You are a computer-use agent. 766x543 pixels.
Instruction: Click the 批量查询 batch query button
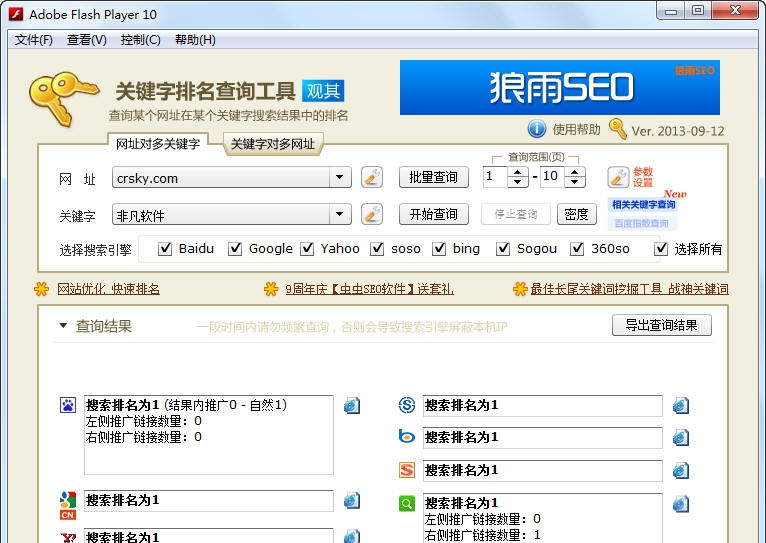433,177
